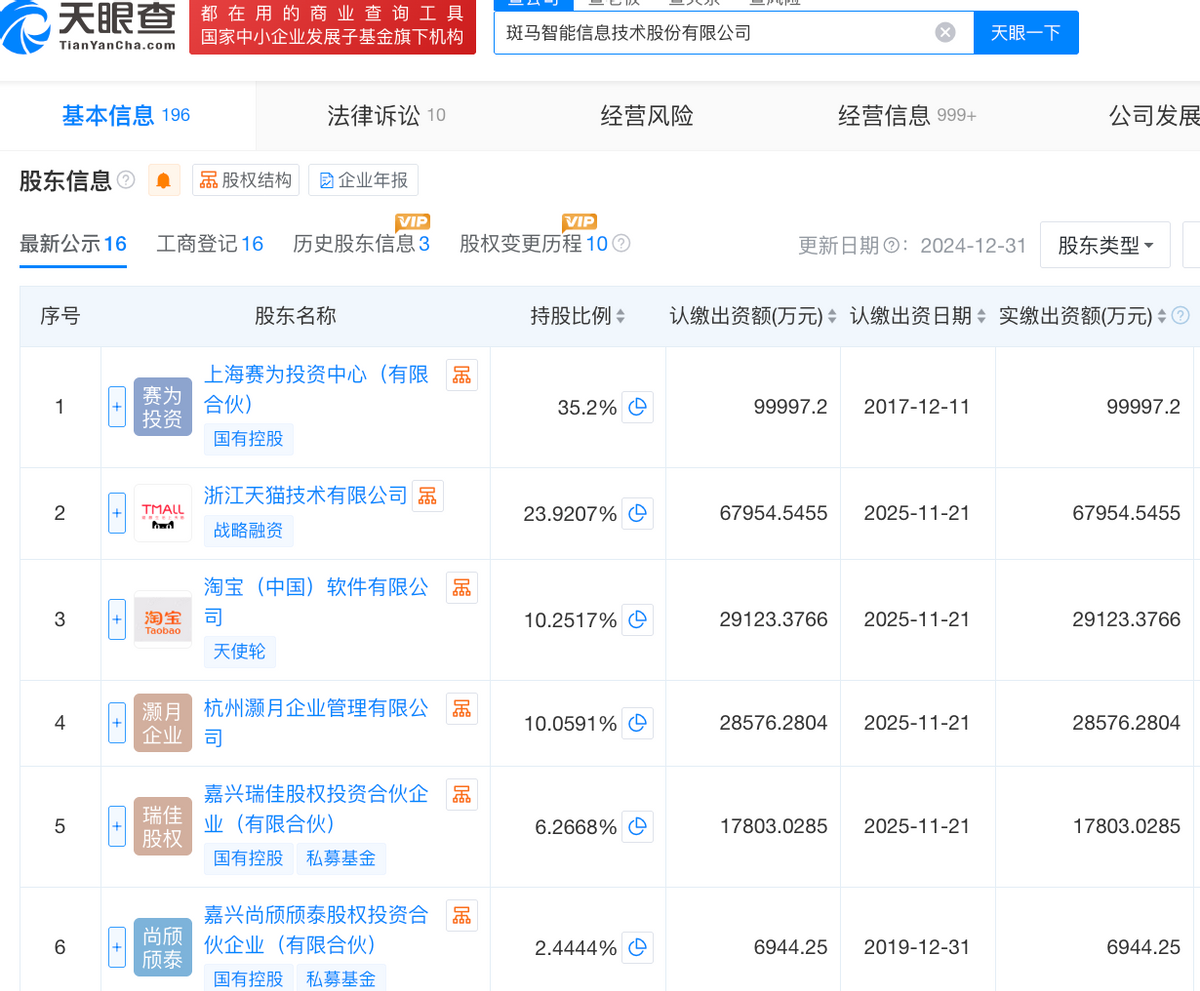Open the 股东类型 dropdown filter
The image size is (1200, 991).
pyautogui.click(x=1105, y=245)
